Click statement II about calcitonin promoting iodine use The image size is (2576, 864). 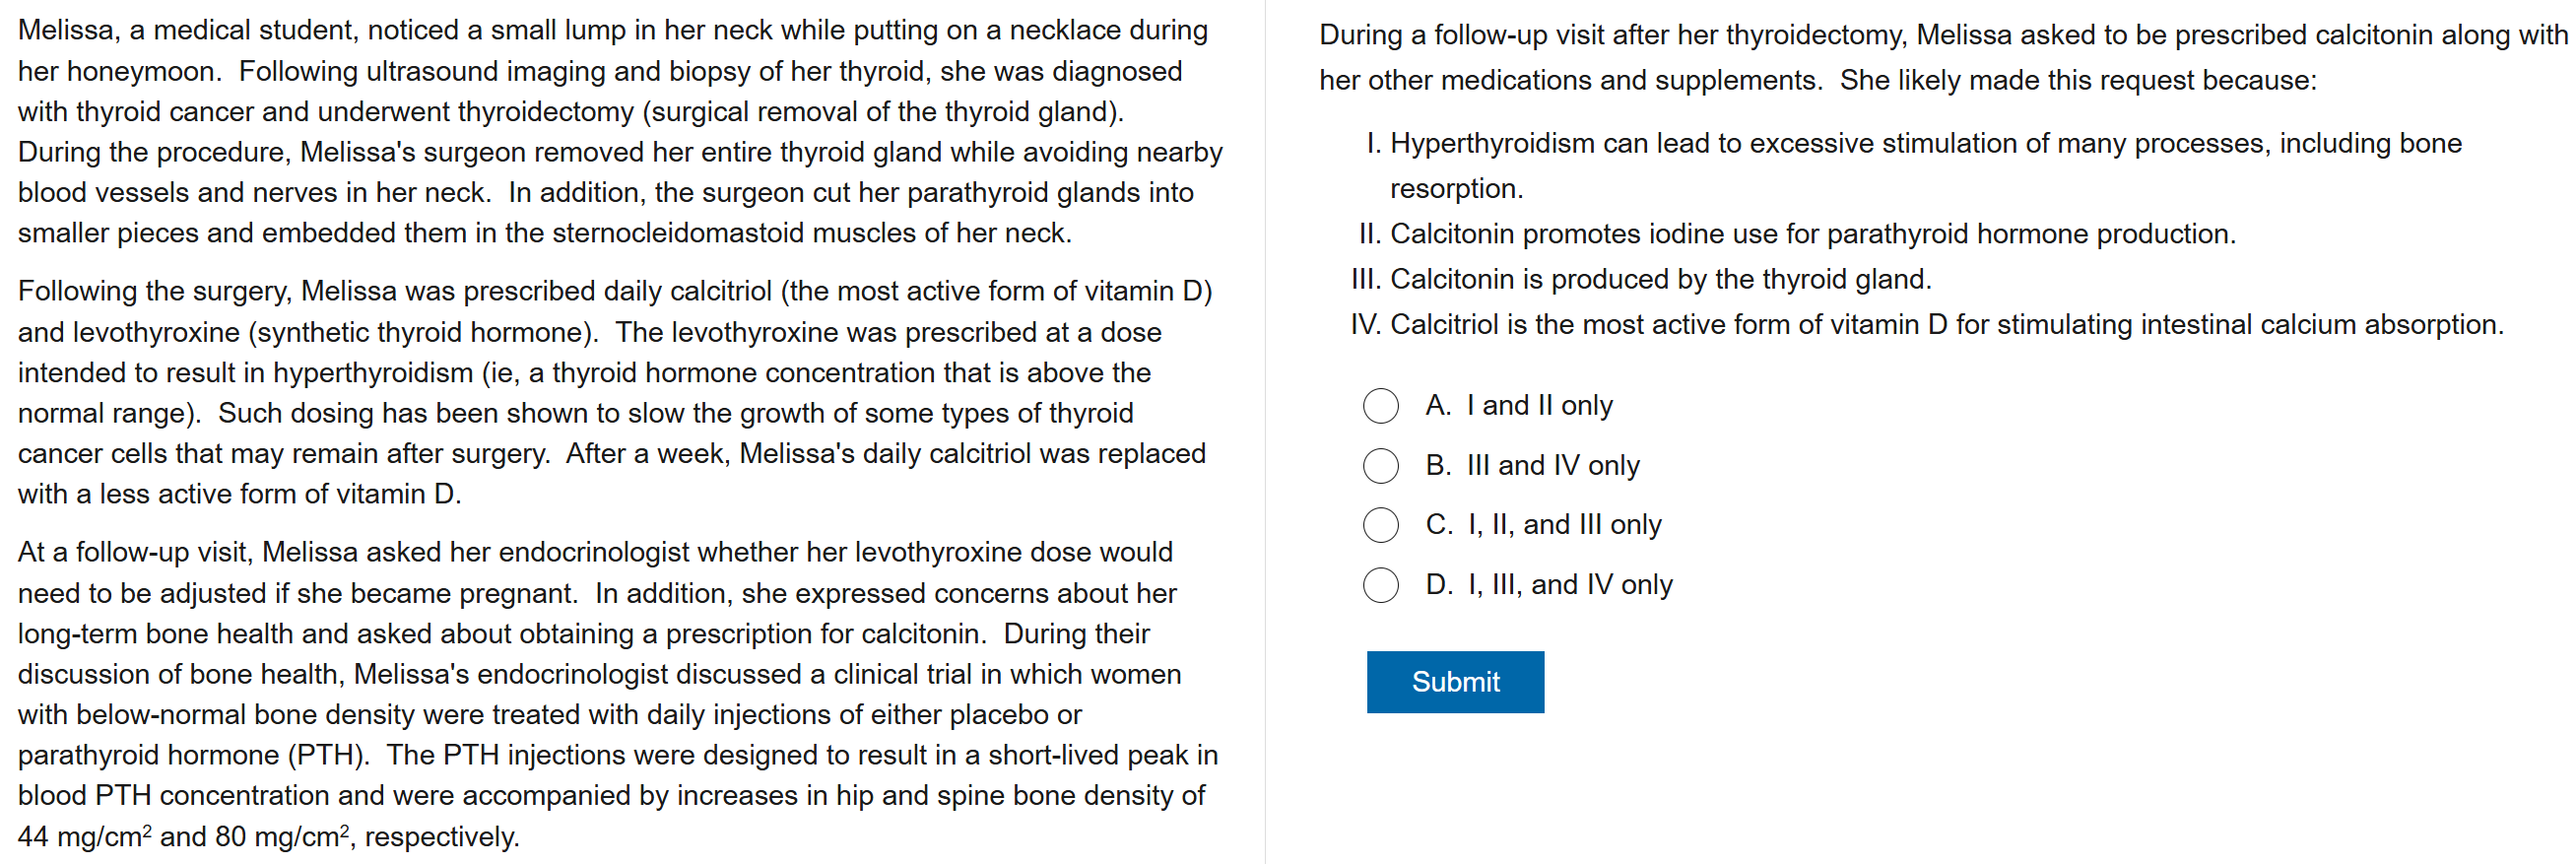tap(1812, 235)
